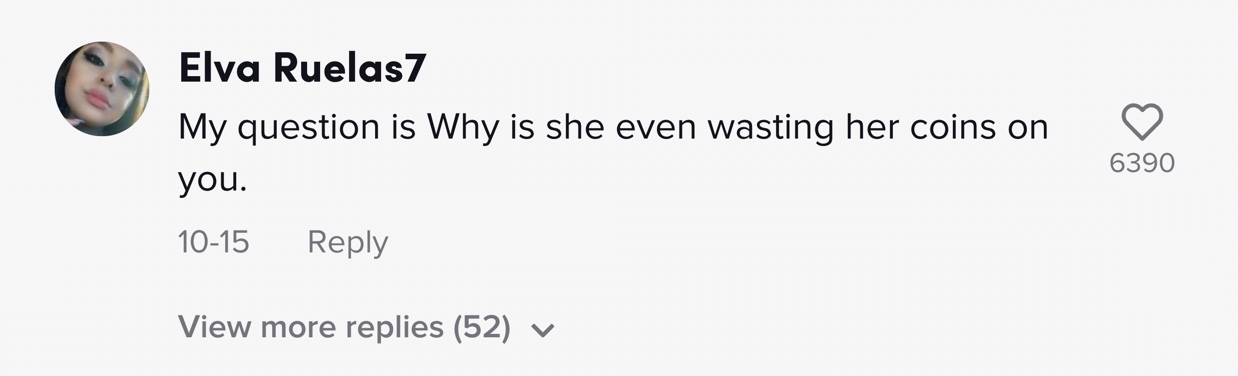Heart the "wasting her coins" comment
Screen dimensions: 1238x376
pos(1141,122)
